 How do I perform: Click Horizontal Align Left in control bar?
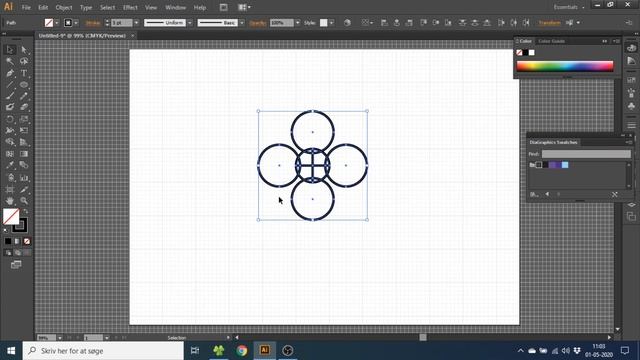click(x=384, y=23)
